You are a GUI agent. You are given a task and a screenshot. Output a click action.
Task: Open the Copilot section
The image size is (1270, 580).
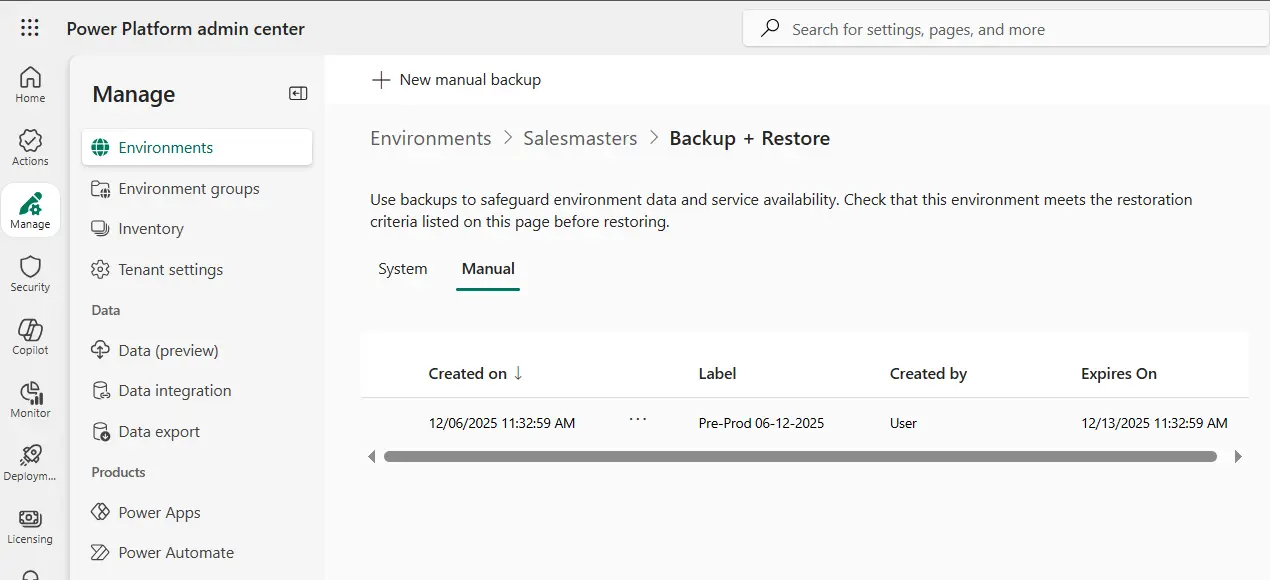29,335
